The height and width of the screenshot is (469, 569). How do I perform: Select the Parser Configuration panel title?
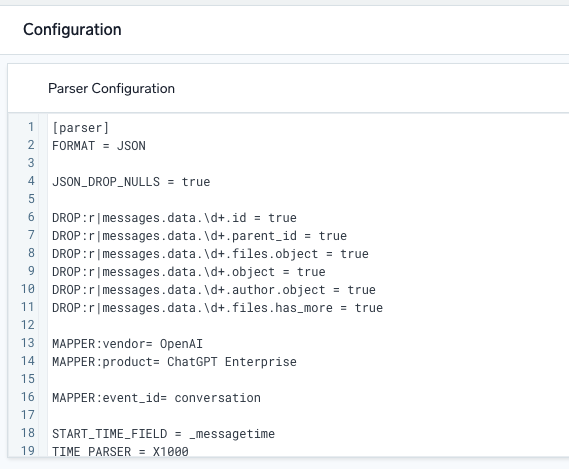(111, 89)
